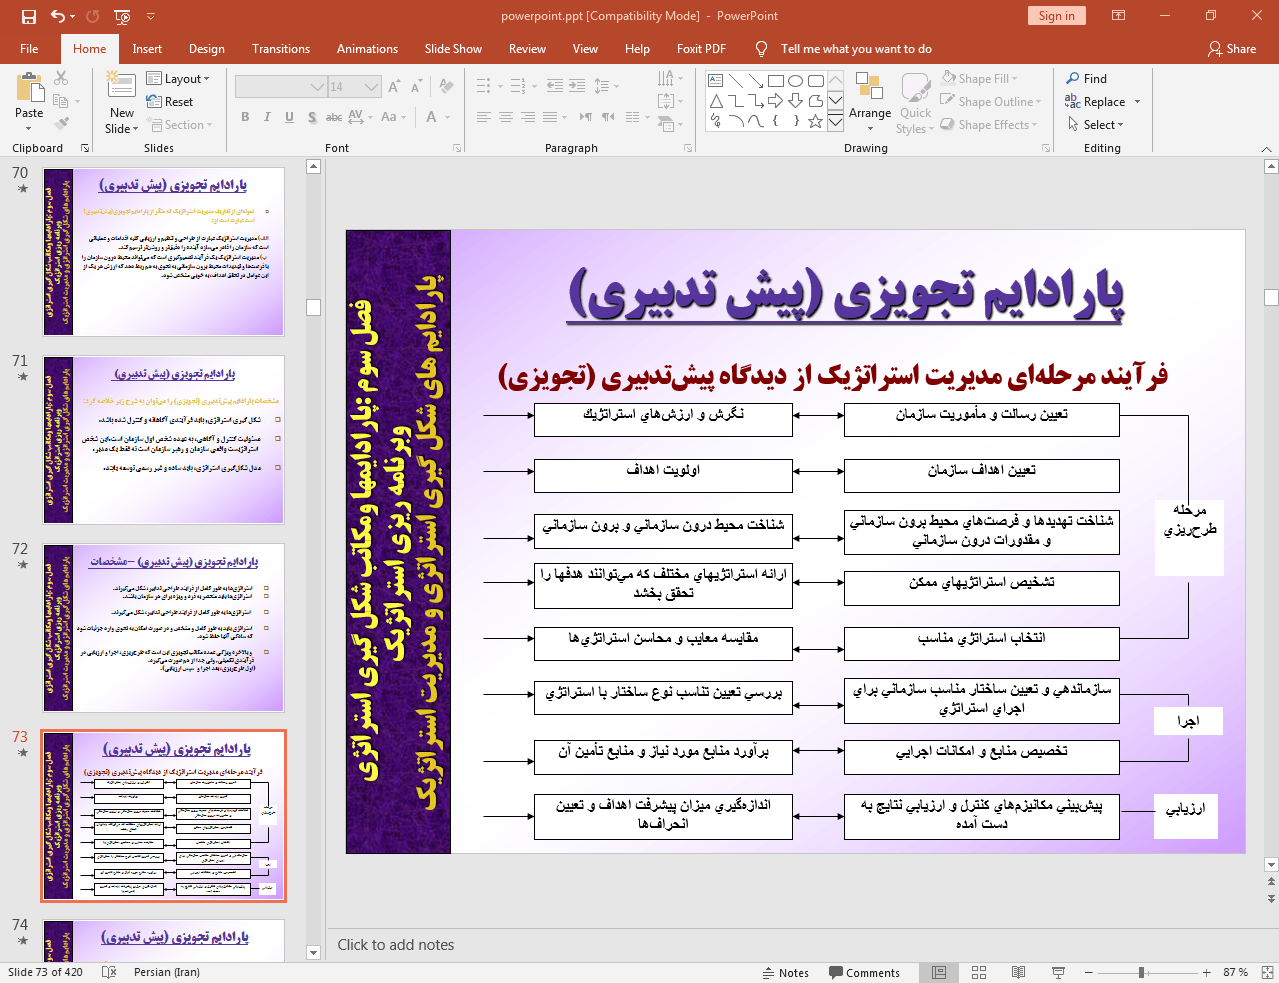Switch to the Animations tab
This screenshot has width=1279, height=983.
tap(367, 49)
